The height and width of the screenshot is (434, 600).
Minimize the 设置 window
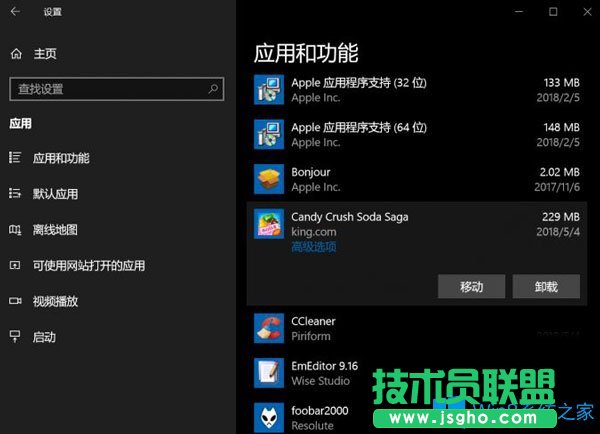519,12
